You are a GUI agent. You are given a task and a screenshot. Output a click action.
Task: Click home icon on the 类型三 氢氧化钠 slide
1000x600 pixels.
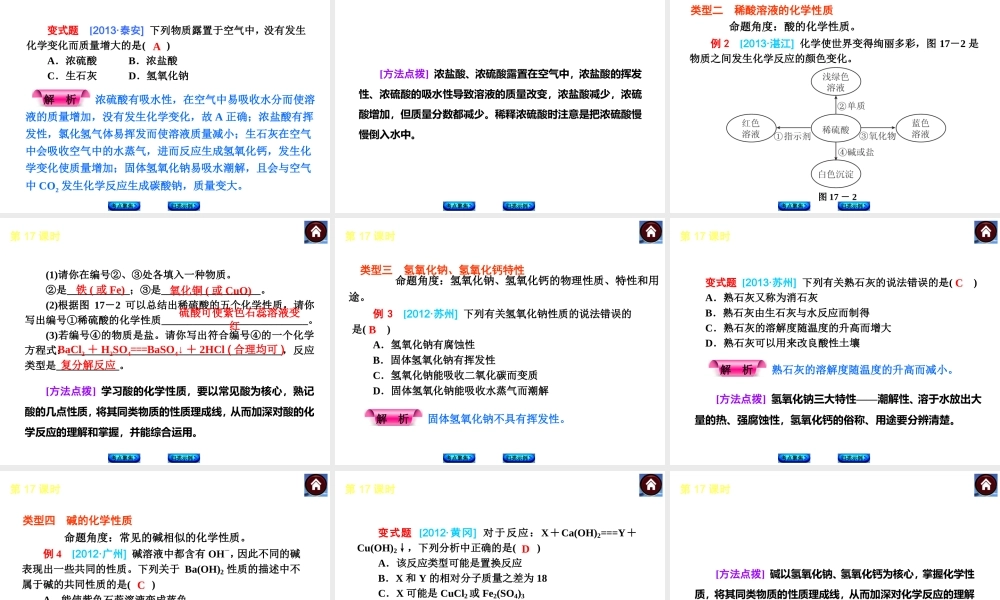click(651, 231)
